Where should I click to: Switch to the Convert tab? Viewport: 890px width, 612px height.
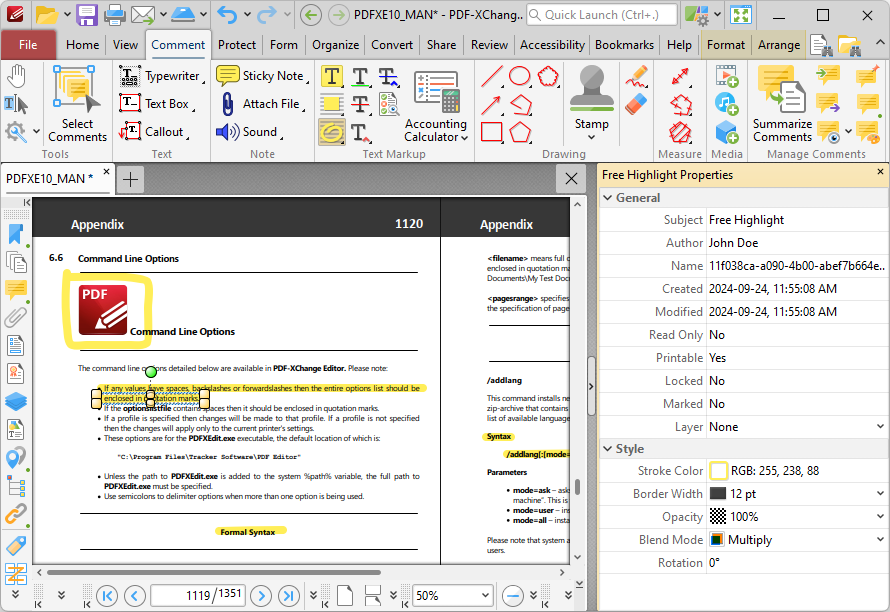coord(392,45)
